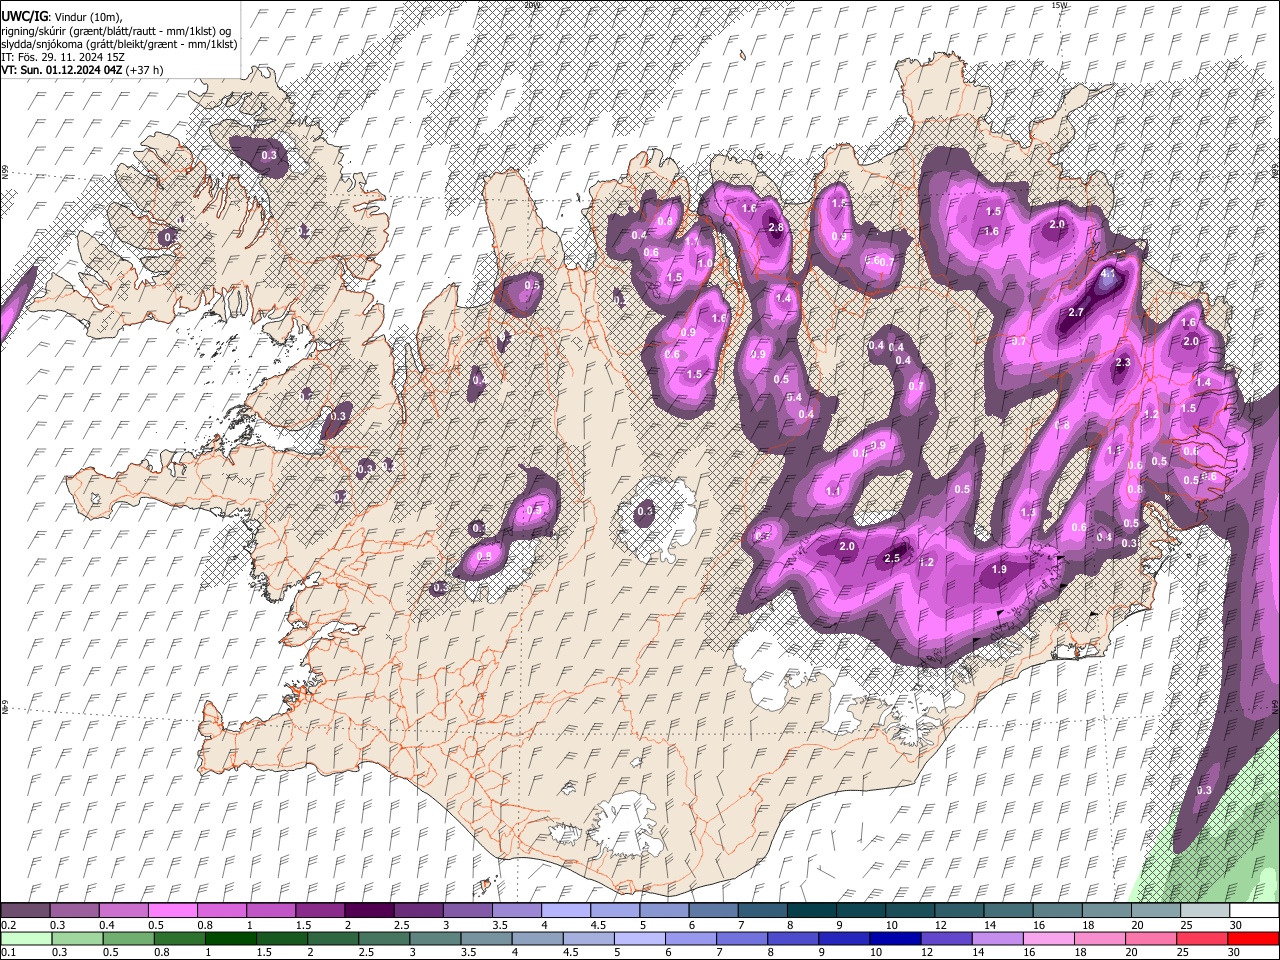This screenshot has height=960, width=1280.
Task: Click the 'VT: Sun. 01.12.2024 04Z (+37 h)' line
Action: pos(82,70)
